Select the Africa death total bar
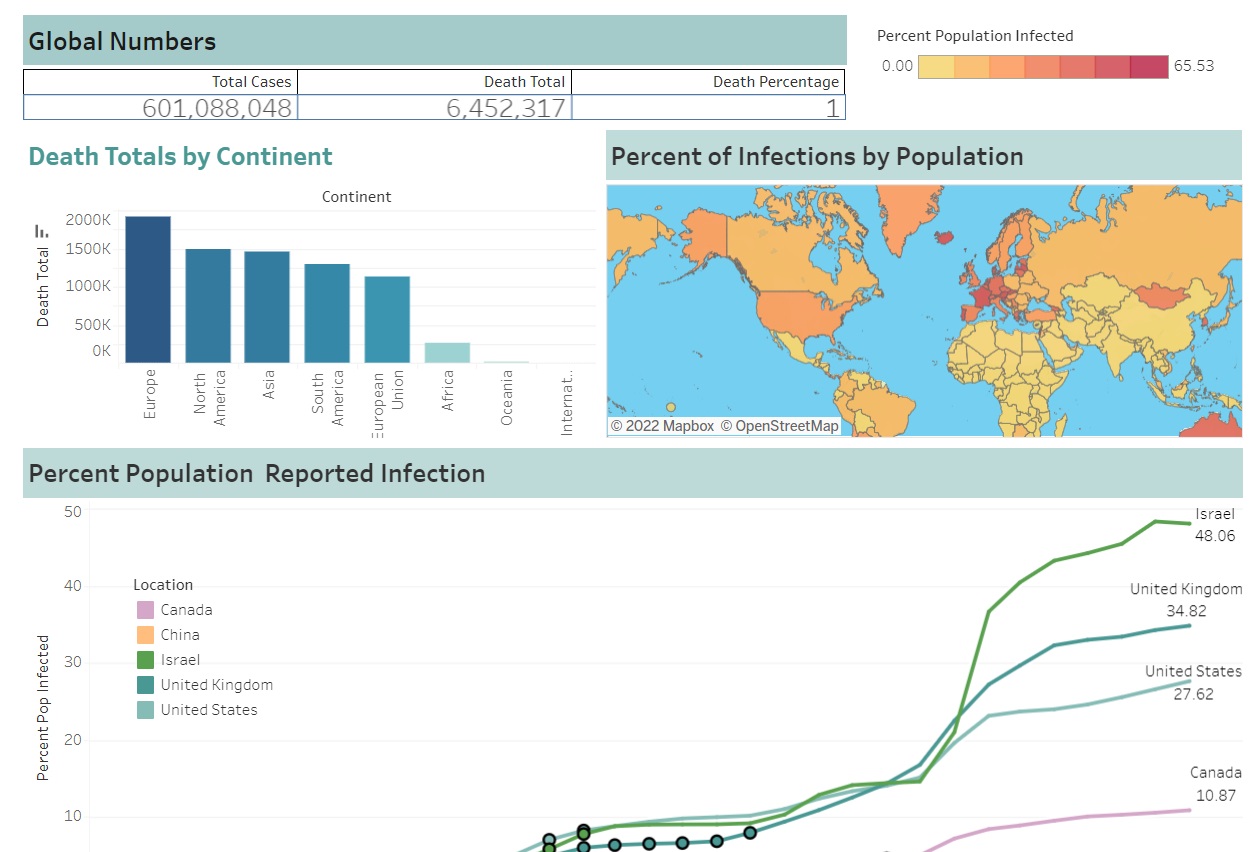 (x=447, y=352)
